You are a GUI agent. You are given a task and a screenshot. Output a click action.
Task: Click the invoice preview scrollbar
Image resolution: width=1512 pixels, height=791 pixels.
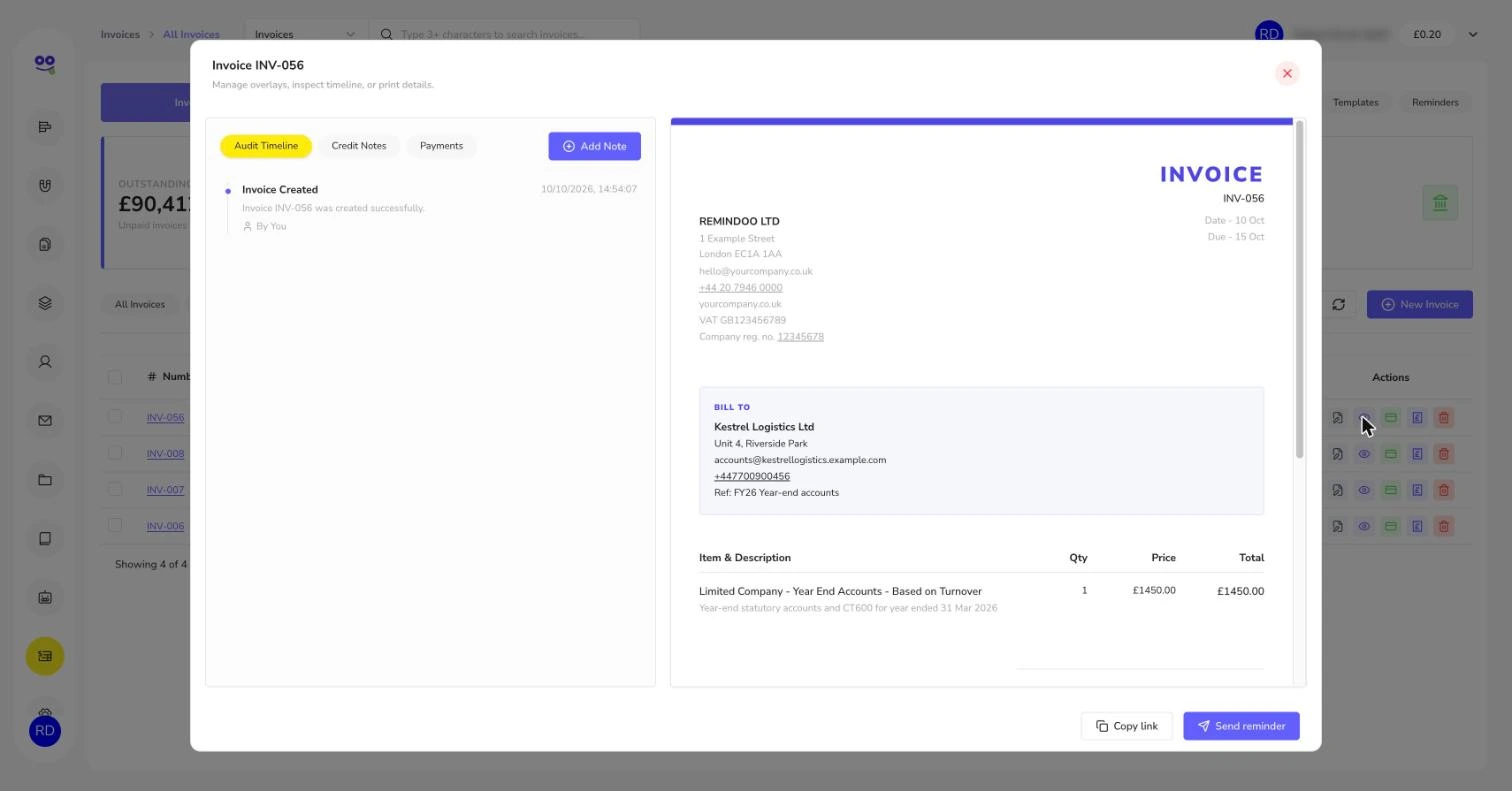tap(1299, 290)
